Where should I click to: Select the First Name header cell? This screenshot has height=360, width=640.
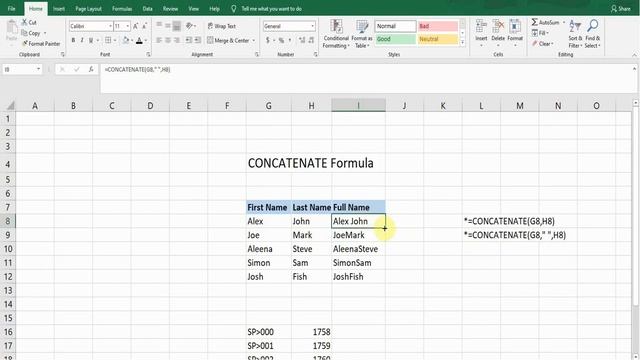tap(269, 207)
